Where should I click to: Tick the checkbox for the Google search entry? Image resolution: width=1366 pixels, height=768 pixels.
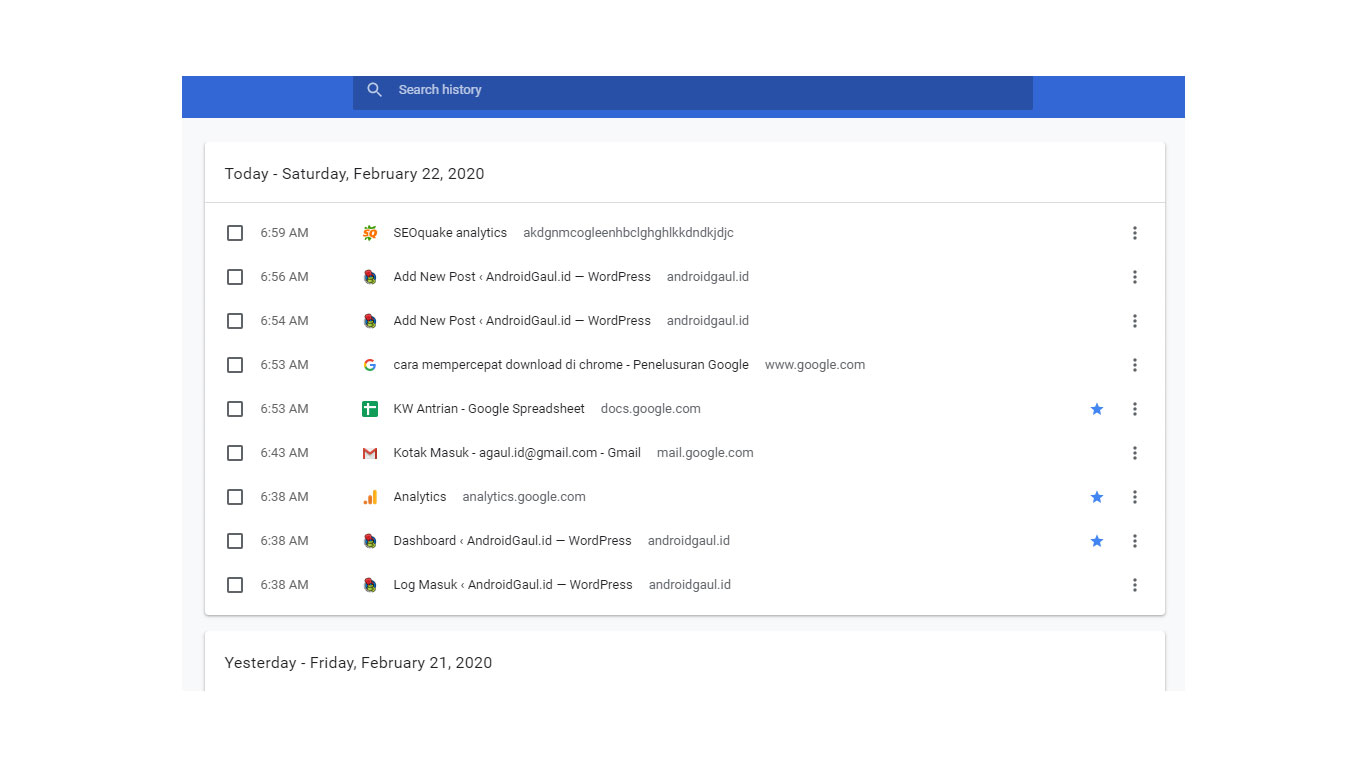click(235, 365)
